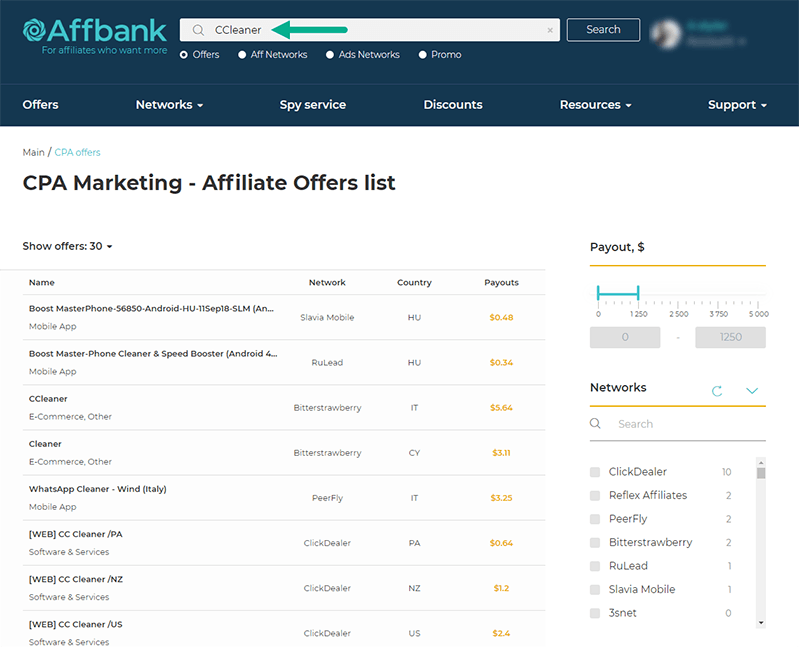Click the Networks list scrollbar up arrow

pos(761,462)
